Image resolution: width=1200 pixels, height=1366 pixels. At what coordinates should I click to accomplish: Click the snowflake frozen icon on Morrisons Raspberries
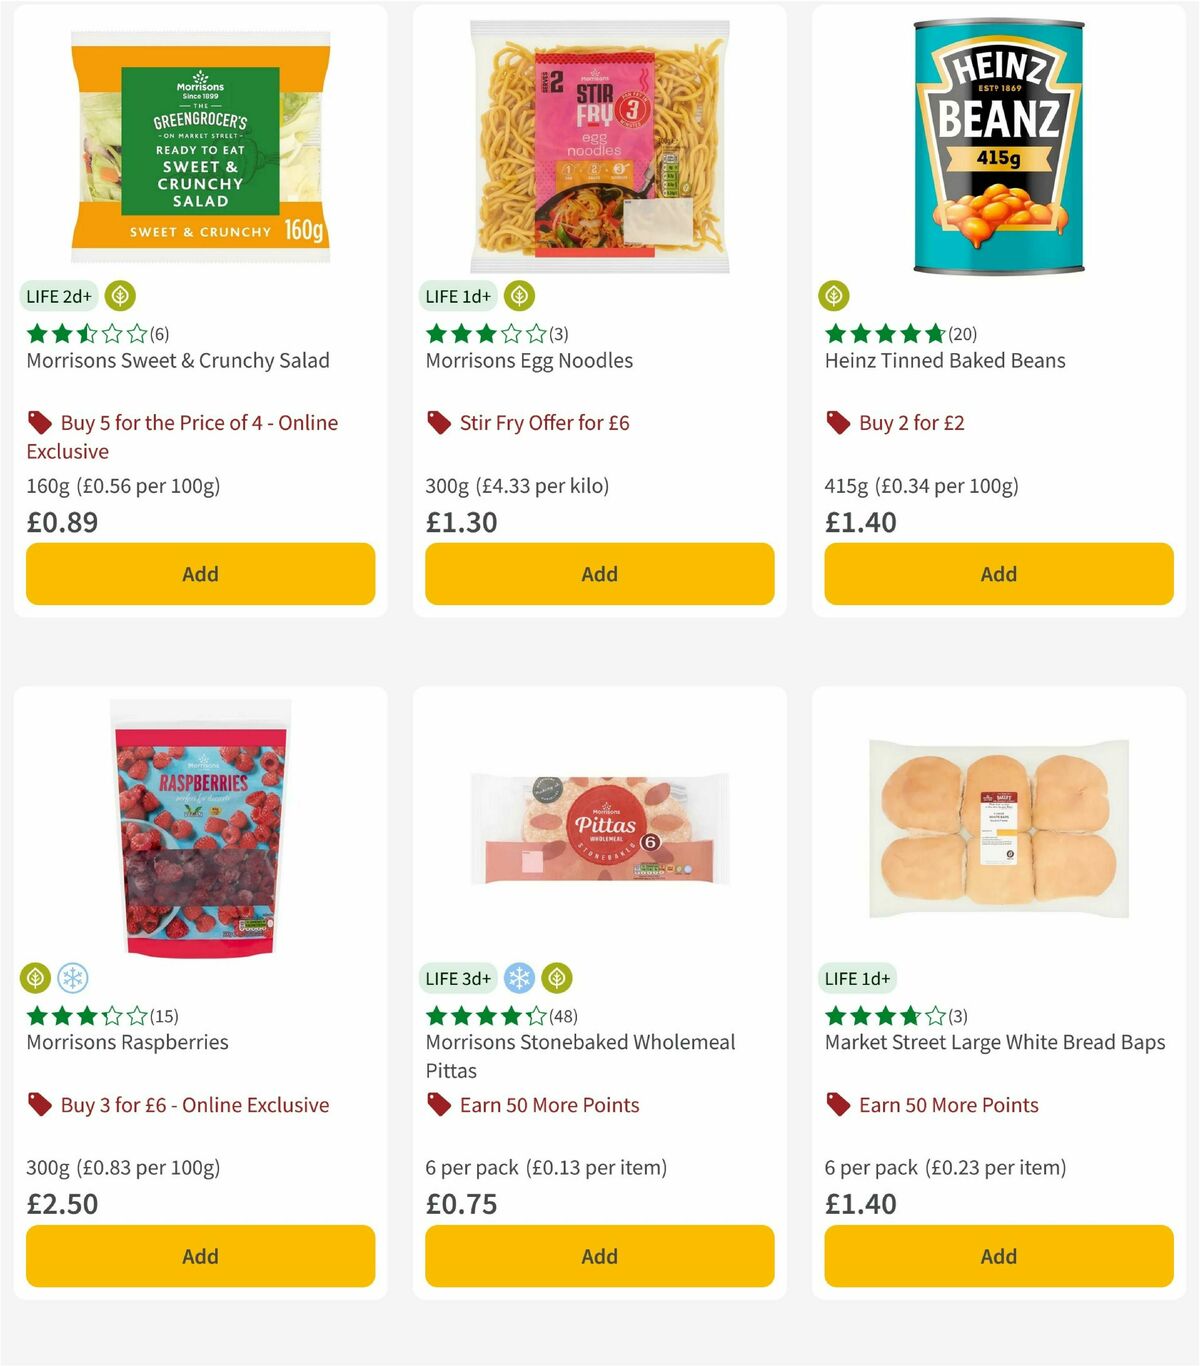(74, 978)
